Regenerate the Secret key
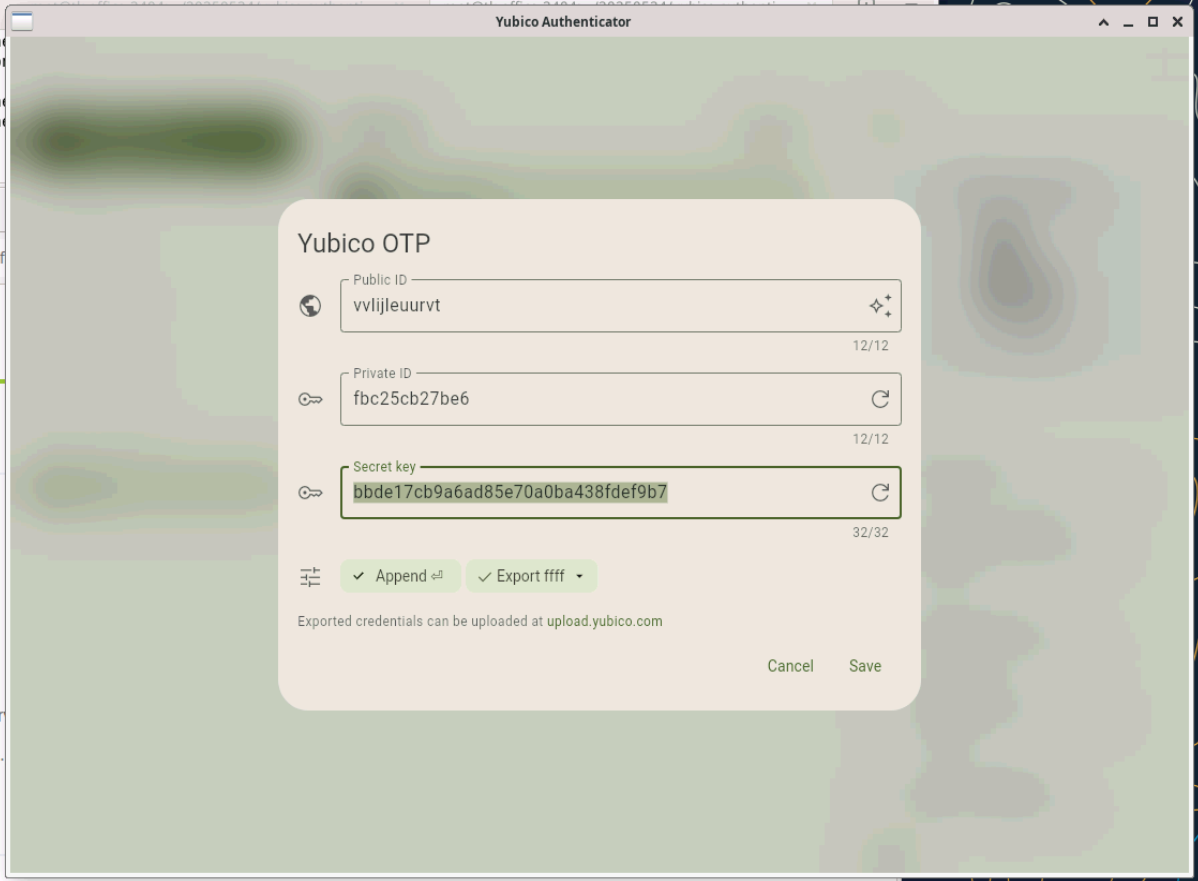This screenshot has width=1198, height=881. 880,492
